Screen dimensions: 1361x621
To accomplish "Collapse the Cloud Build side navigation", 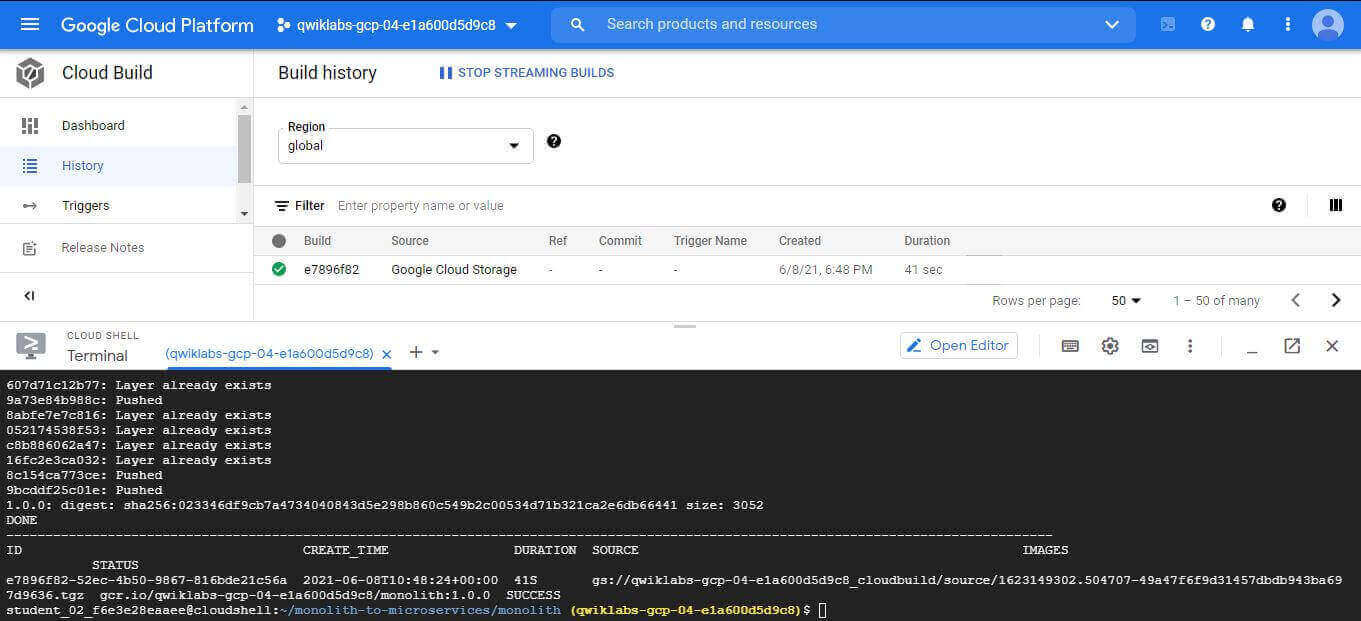I will (30, 296).
